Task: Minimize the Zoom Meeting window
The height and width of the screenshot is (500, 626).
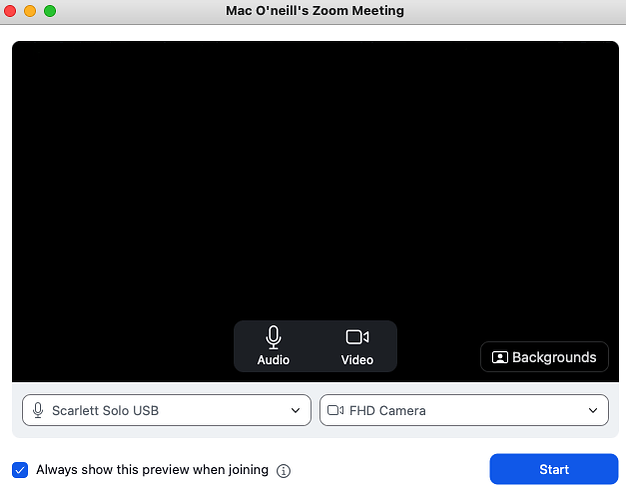Action: tap(30, 11)
